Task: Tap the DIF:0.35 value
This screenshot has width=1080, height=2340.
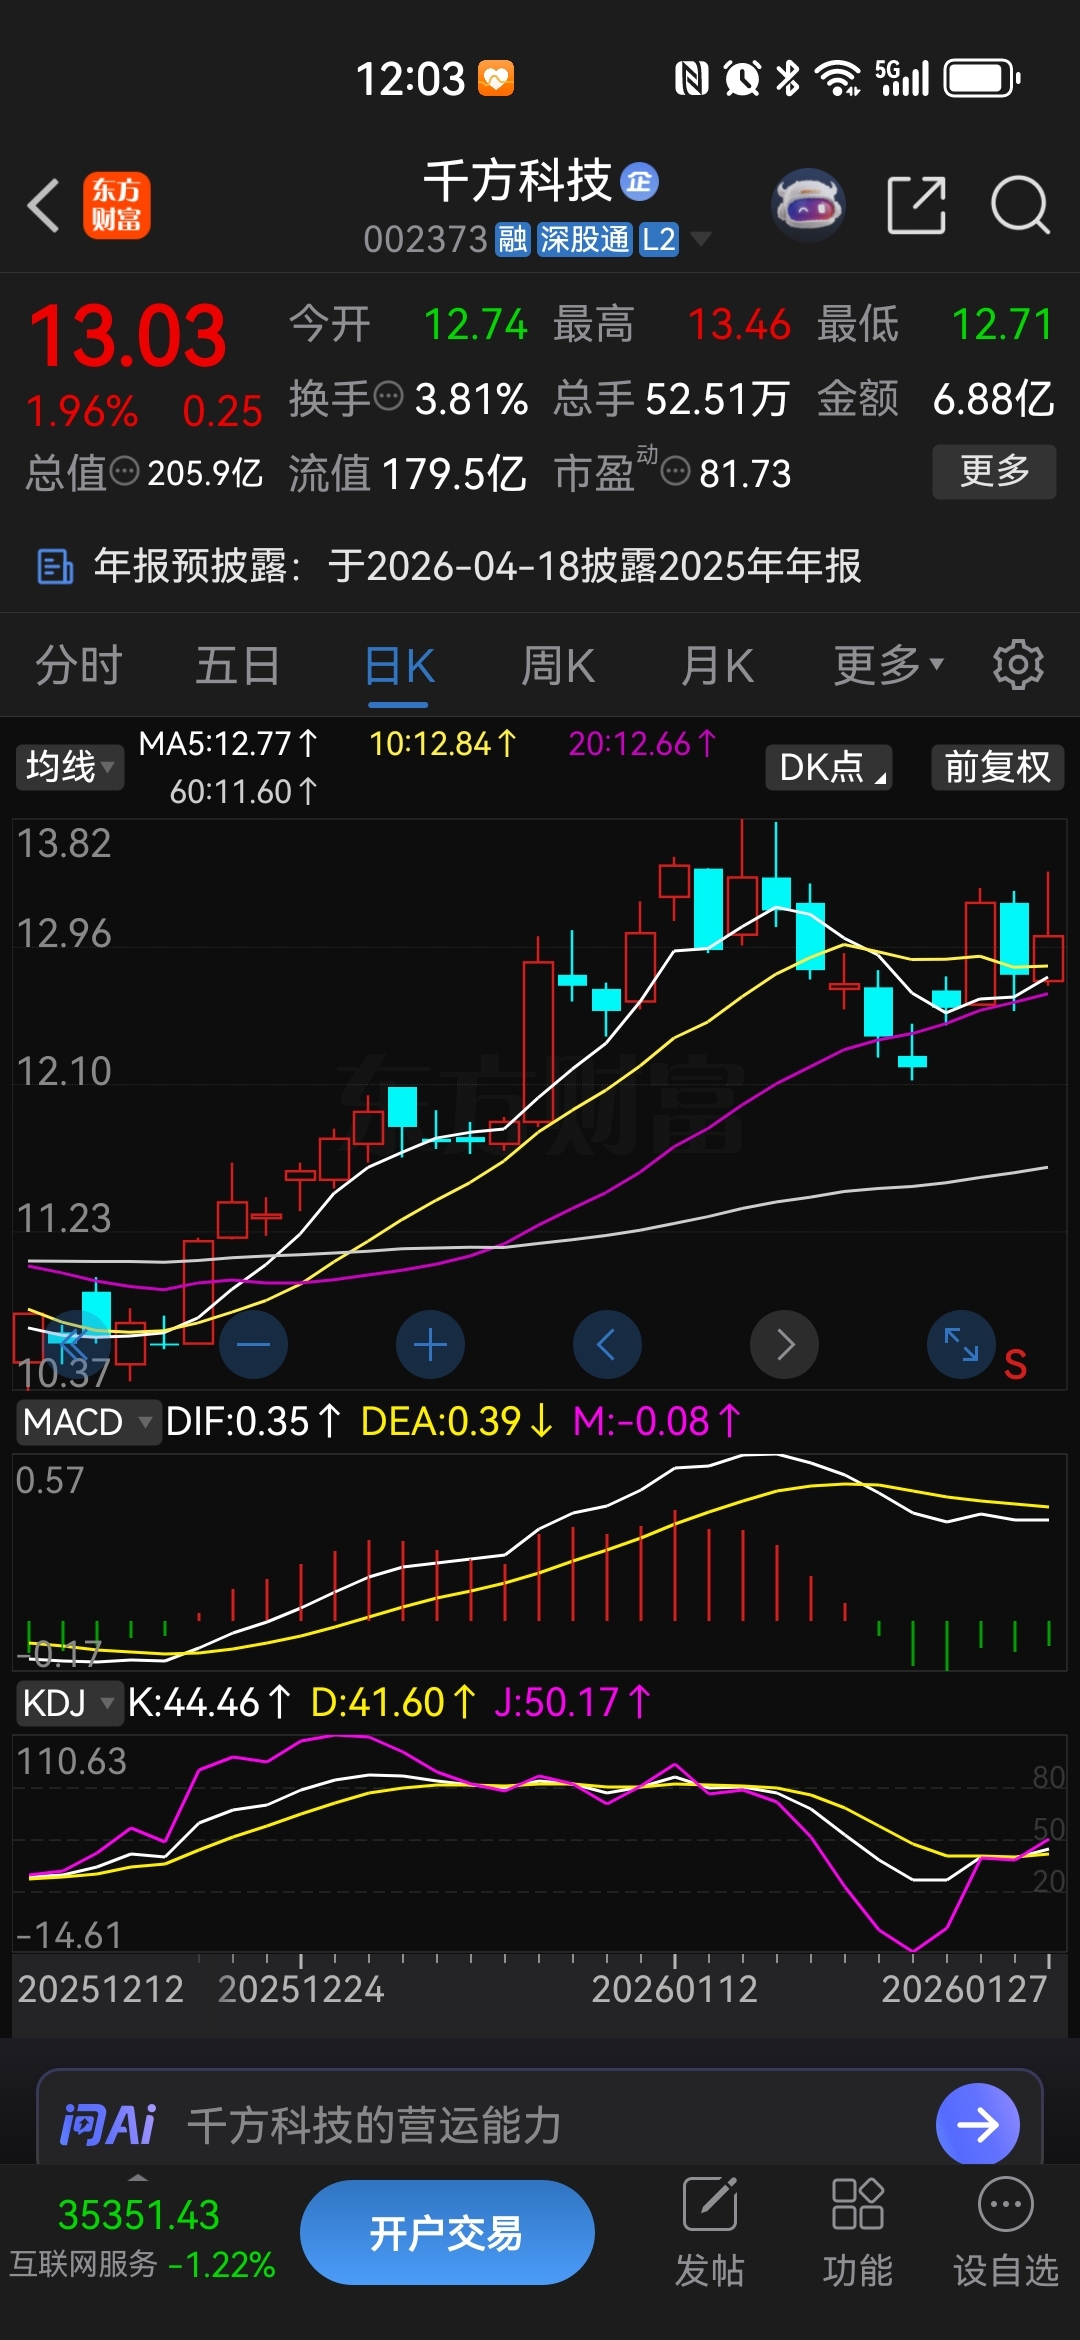Action: coord(253,1421)
